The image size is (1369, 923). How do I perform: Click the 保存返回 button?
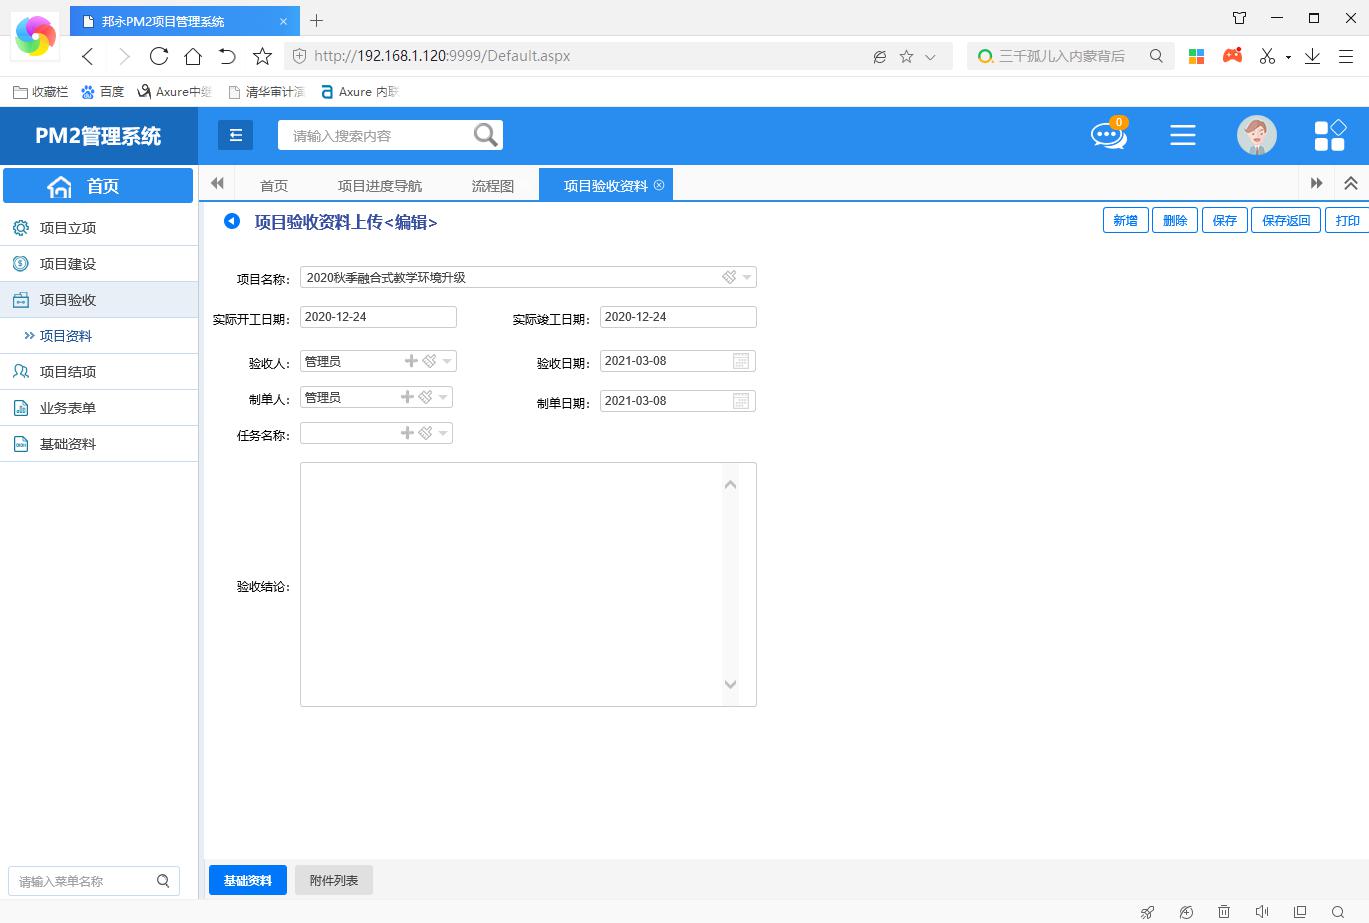click(x=1285, y=220)
